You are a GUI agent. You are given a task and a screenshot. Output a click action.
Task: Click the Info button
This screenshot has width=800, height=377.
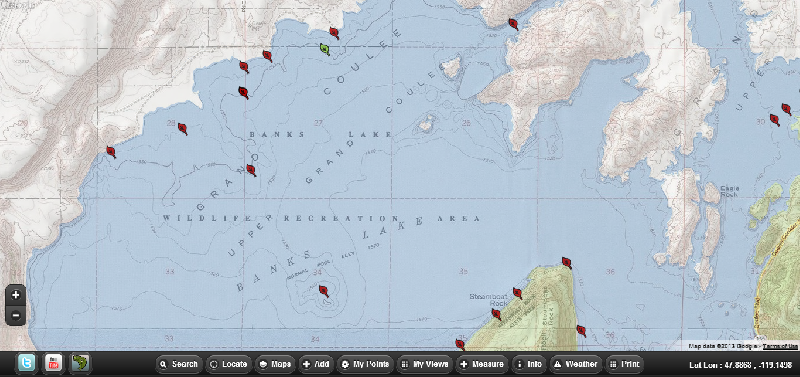[529, 364]
